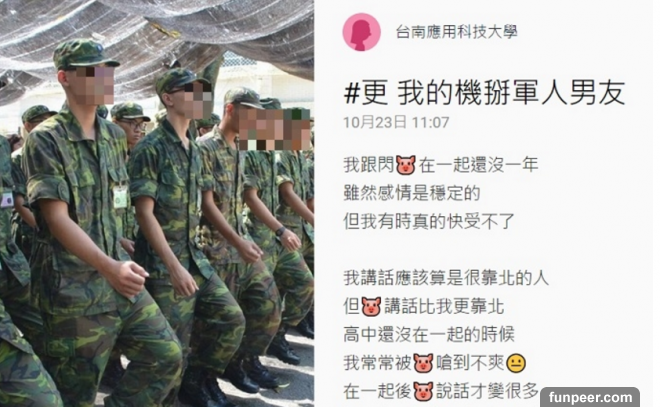This screenshot has width=660, height=407.
Task: Click the text line 高中還沒在一起的時候
Action: (x=429, y=335)
